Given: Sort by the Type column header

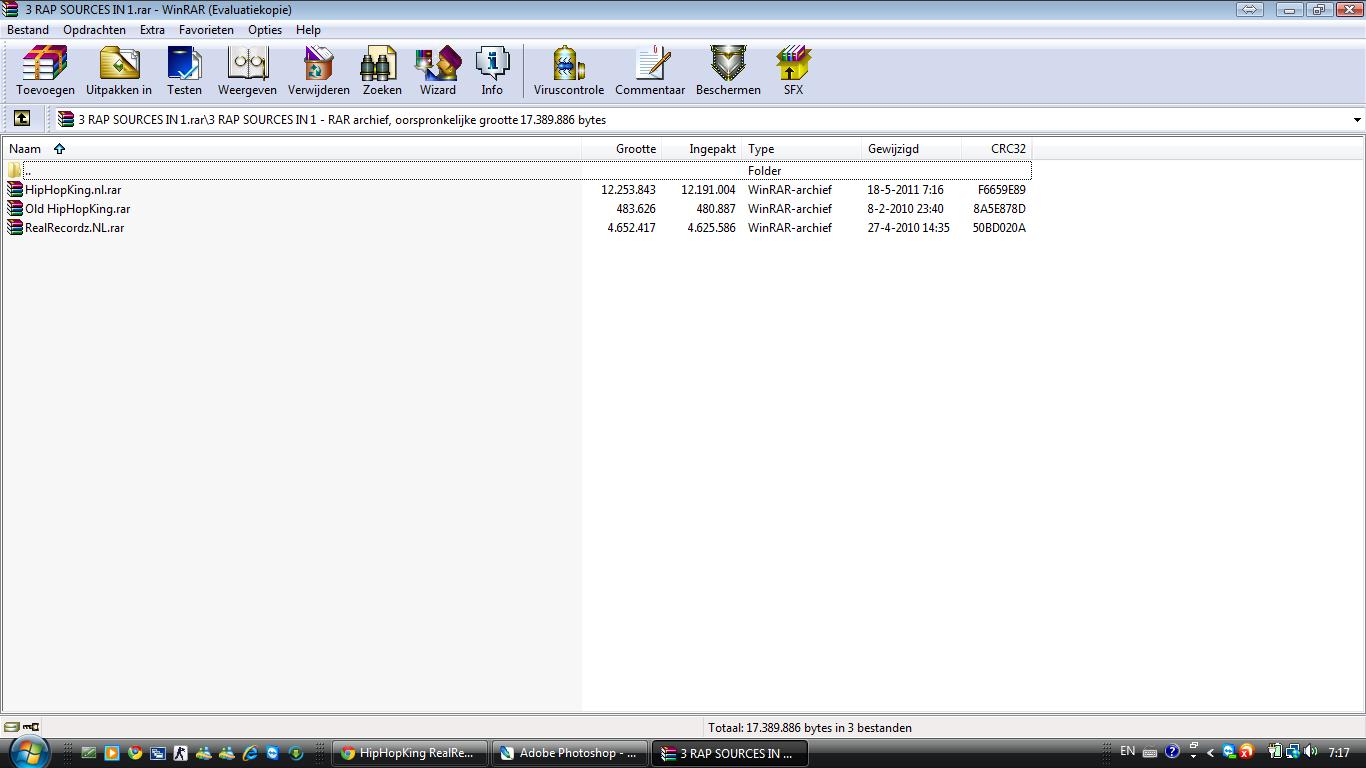Looking at the screenshot, I should point(802,149).
